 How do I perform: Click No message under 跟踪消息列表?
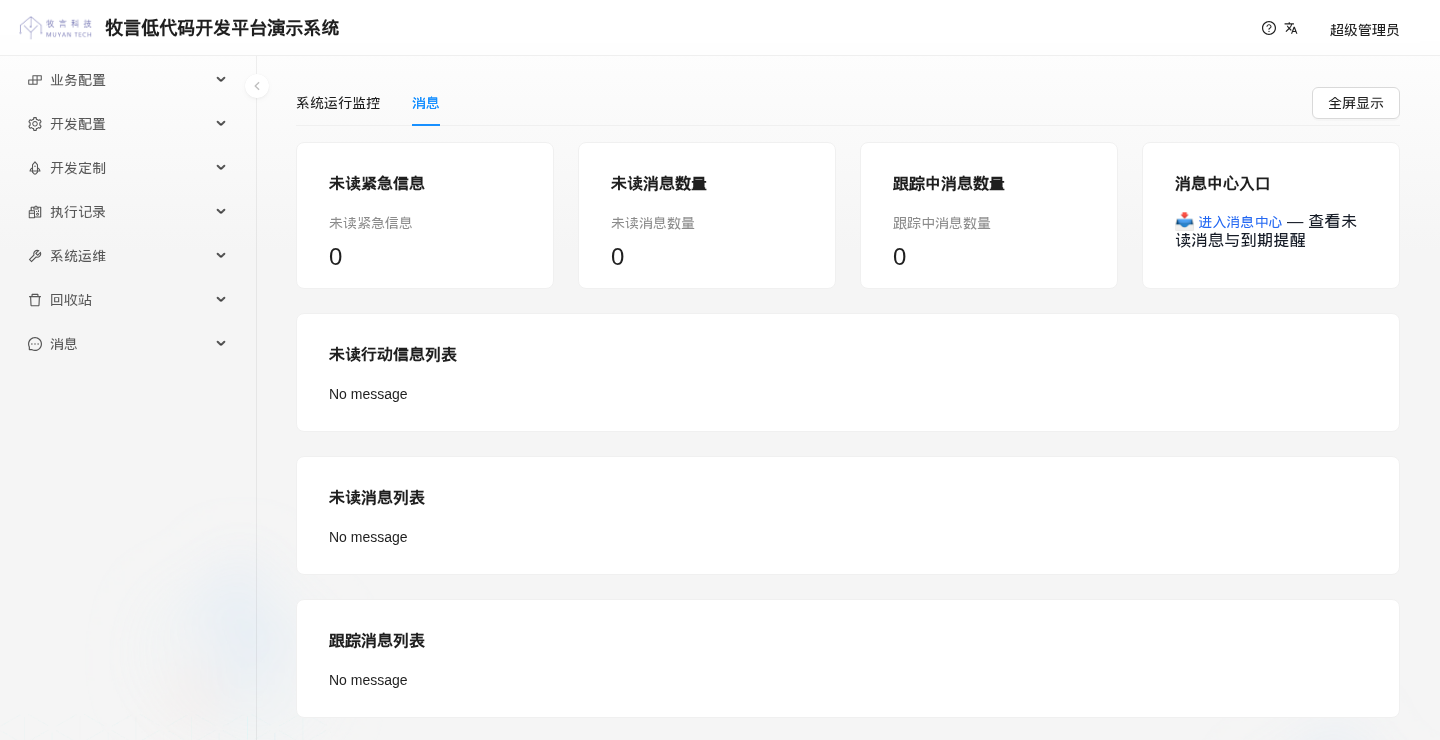pos(368,680)
